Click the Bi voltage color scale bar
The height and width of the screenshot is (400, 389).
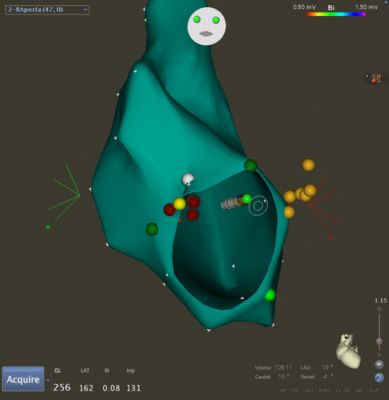point(336,14)
